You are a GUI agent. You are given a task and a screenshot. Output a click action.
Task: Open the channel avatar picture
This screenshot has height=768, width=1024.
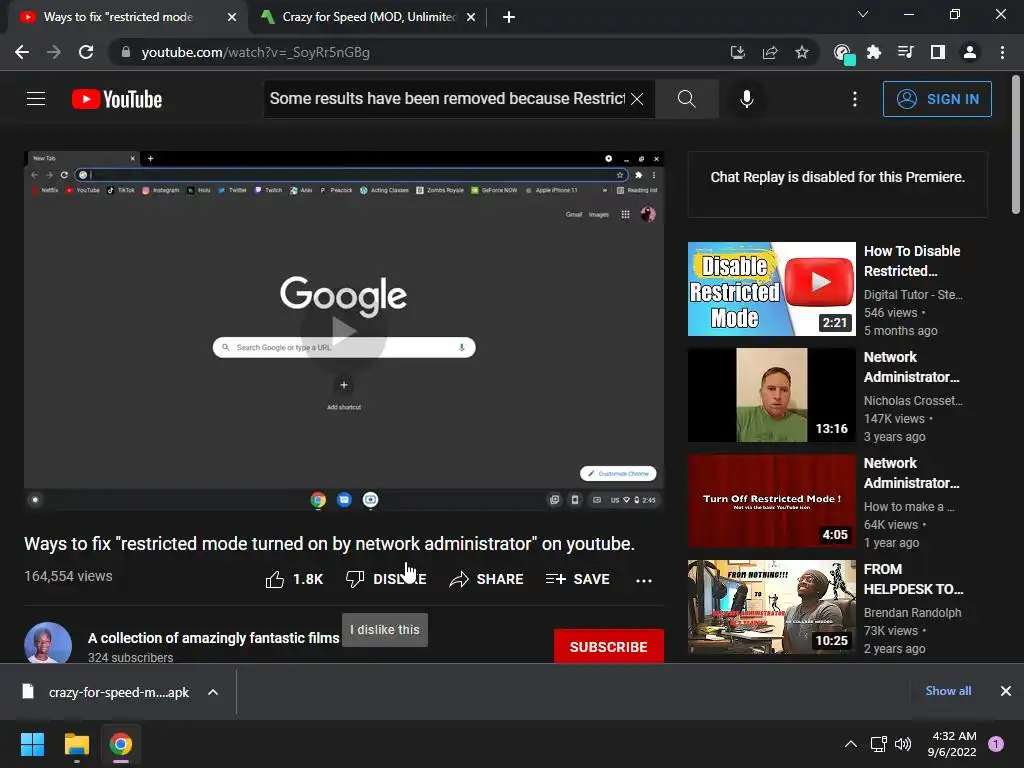click(x=48, y=644)
